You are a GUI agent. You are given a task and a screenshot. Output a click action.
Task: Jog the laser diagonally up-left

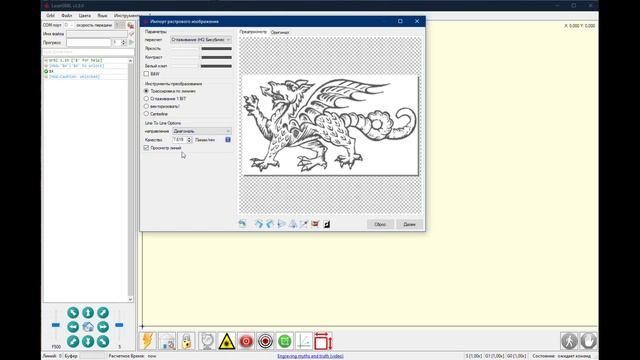(73, 312)
